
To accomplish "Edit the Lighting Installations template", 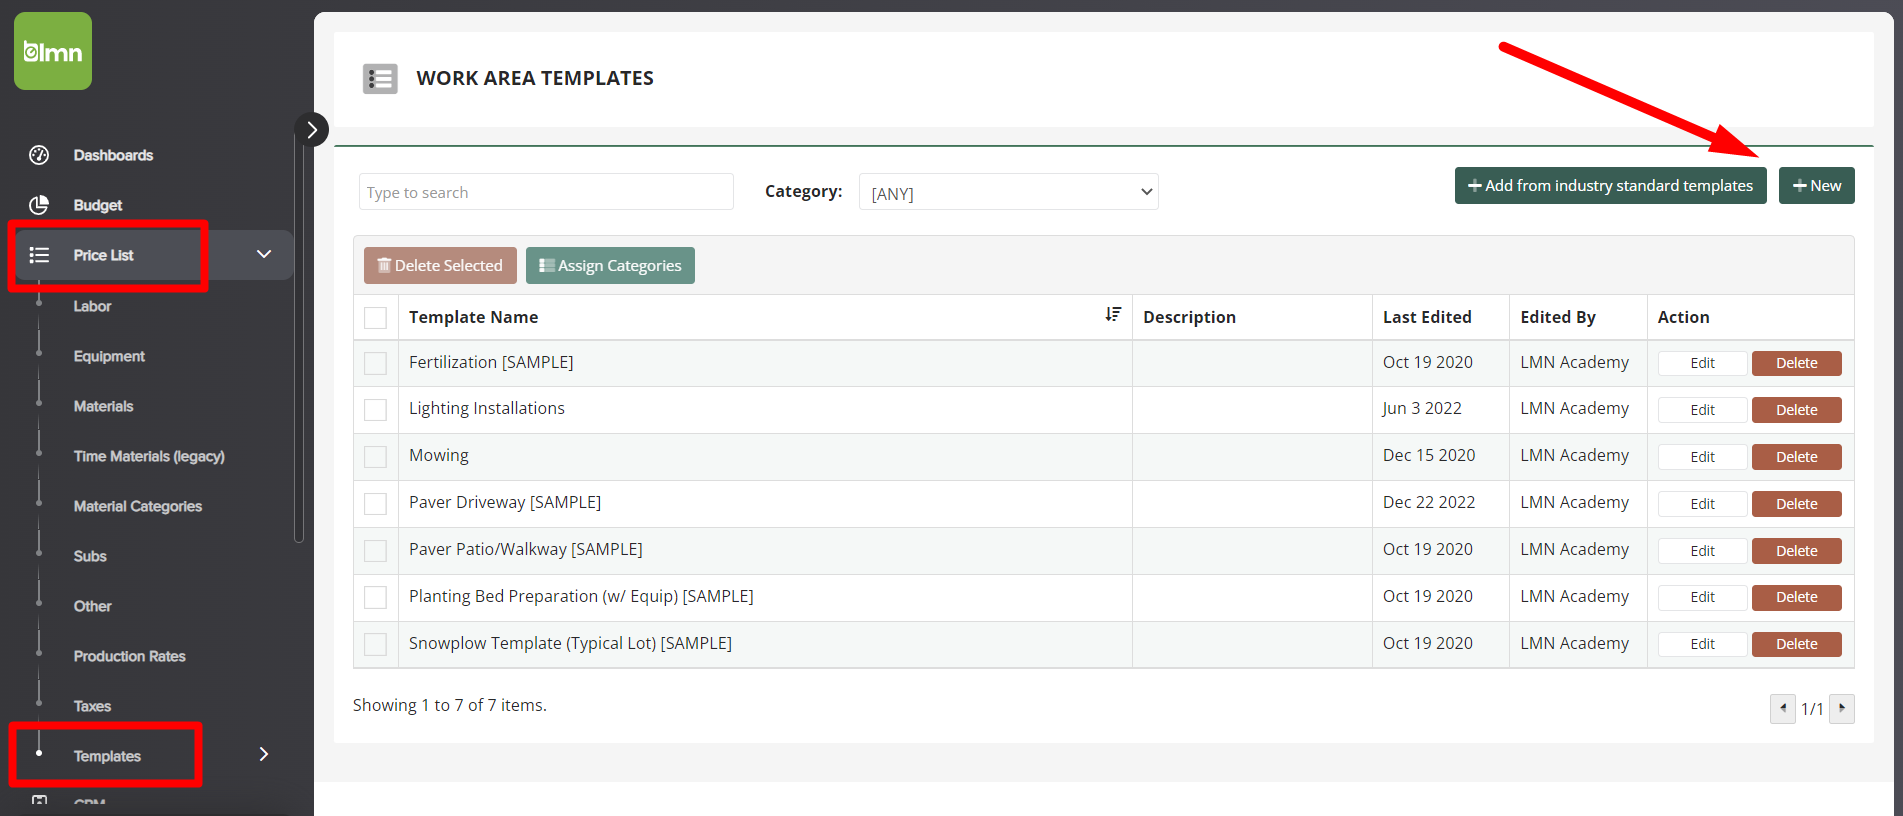I will [x=1702, y=410].
